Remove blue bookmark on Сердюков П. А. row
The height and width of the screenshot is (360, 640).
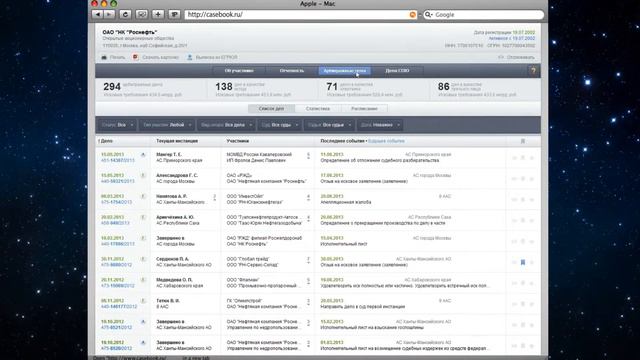(522, 262)
